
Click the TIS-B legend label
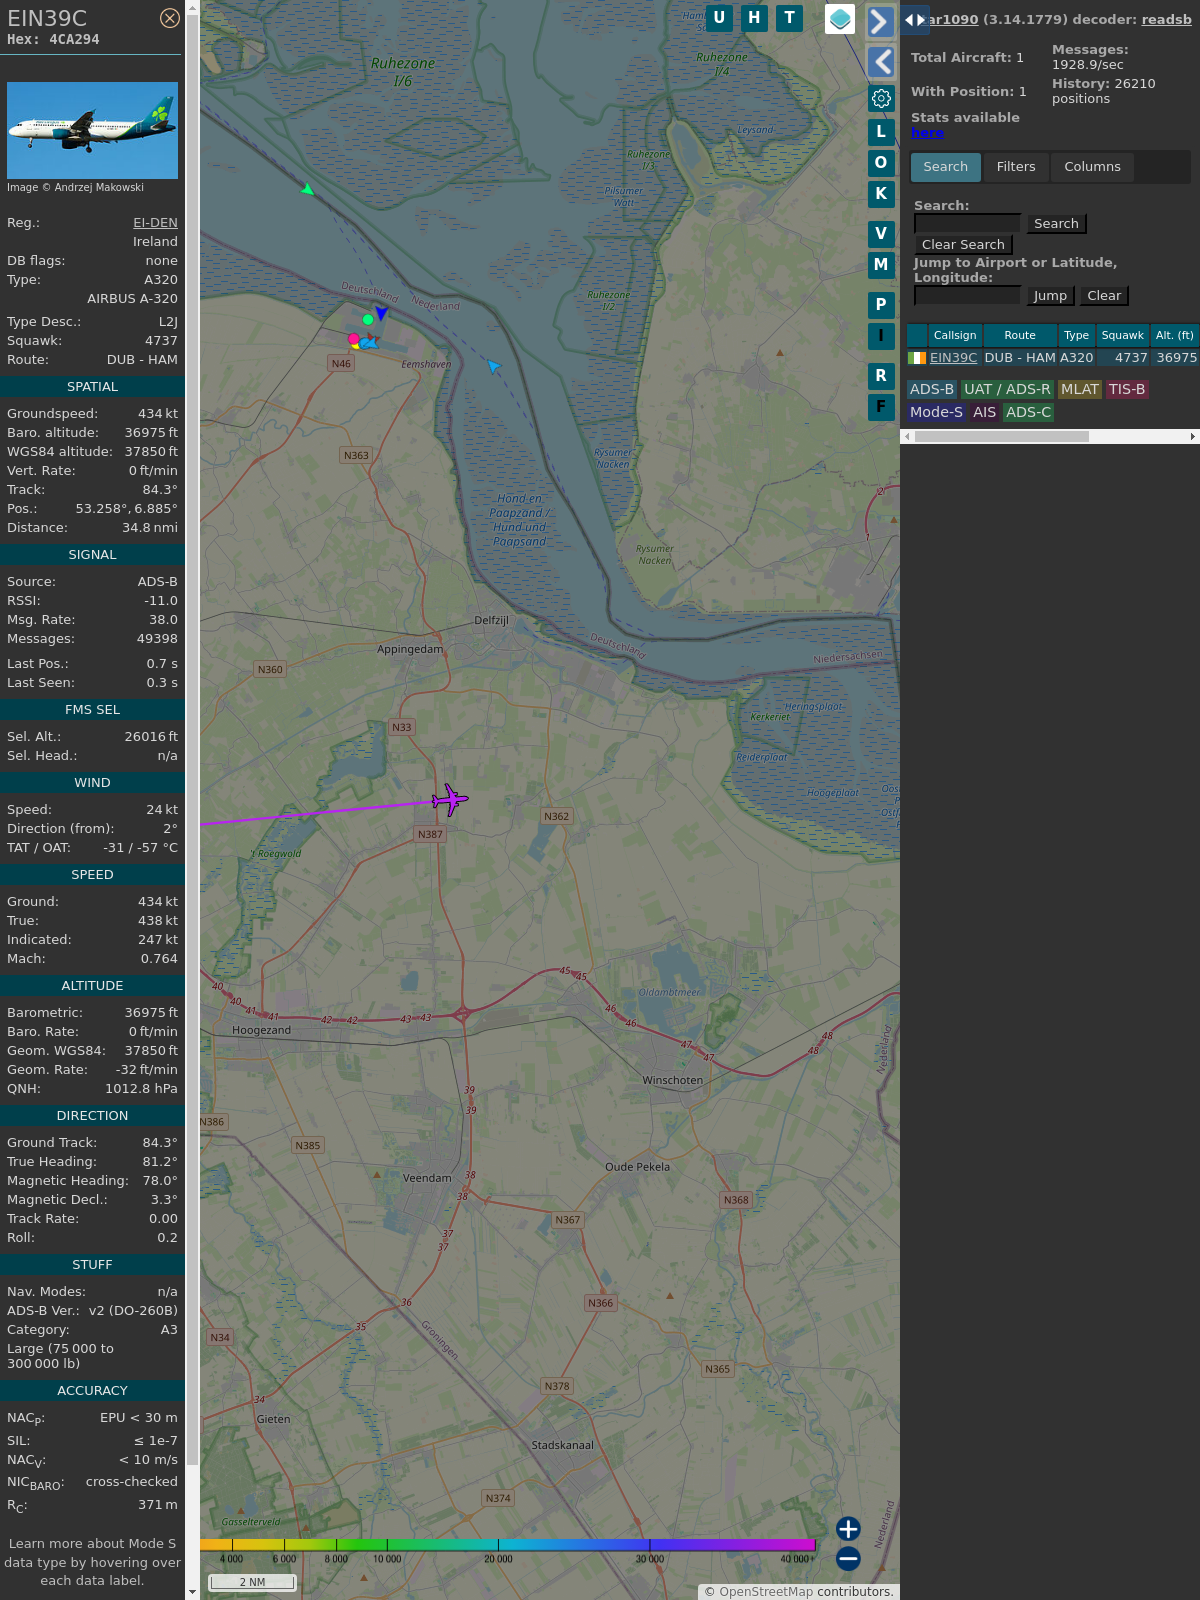click(x=1127, y=390)
